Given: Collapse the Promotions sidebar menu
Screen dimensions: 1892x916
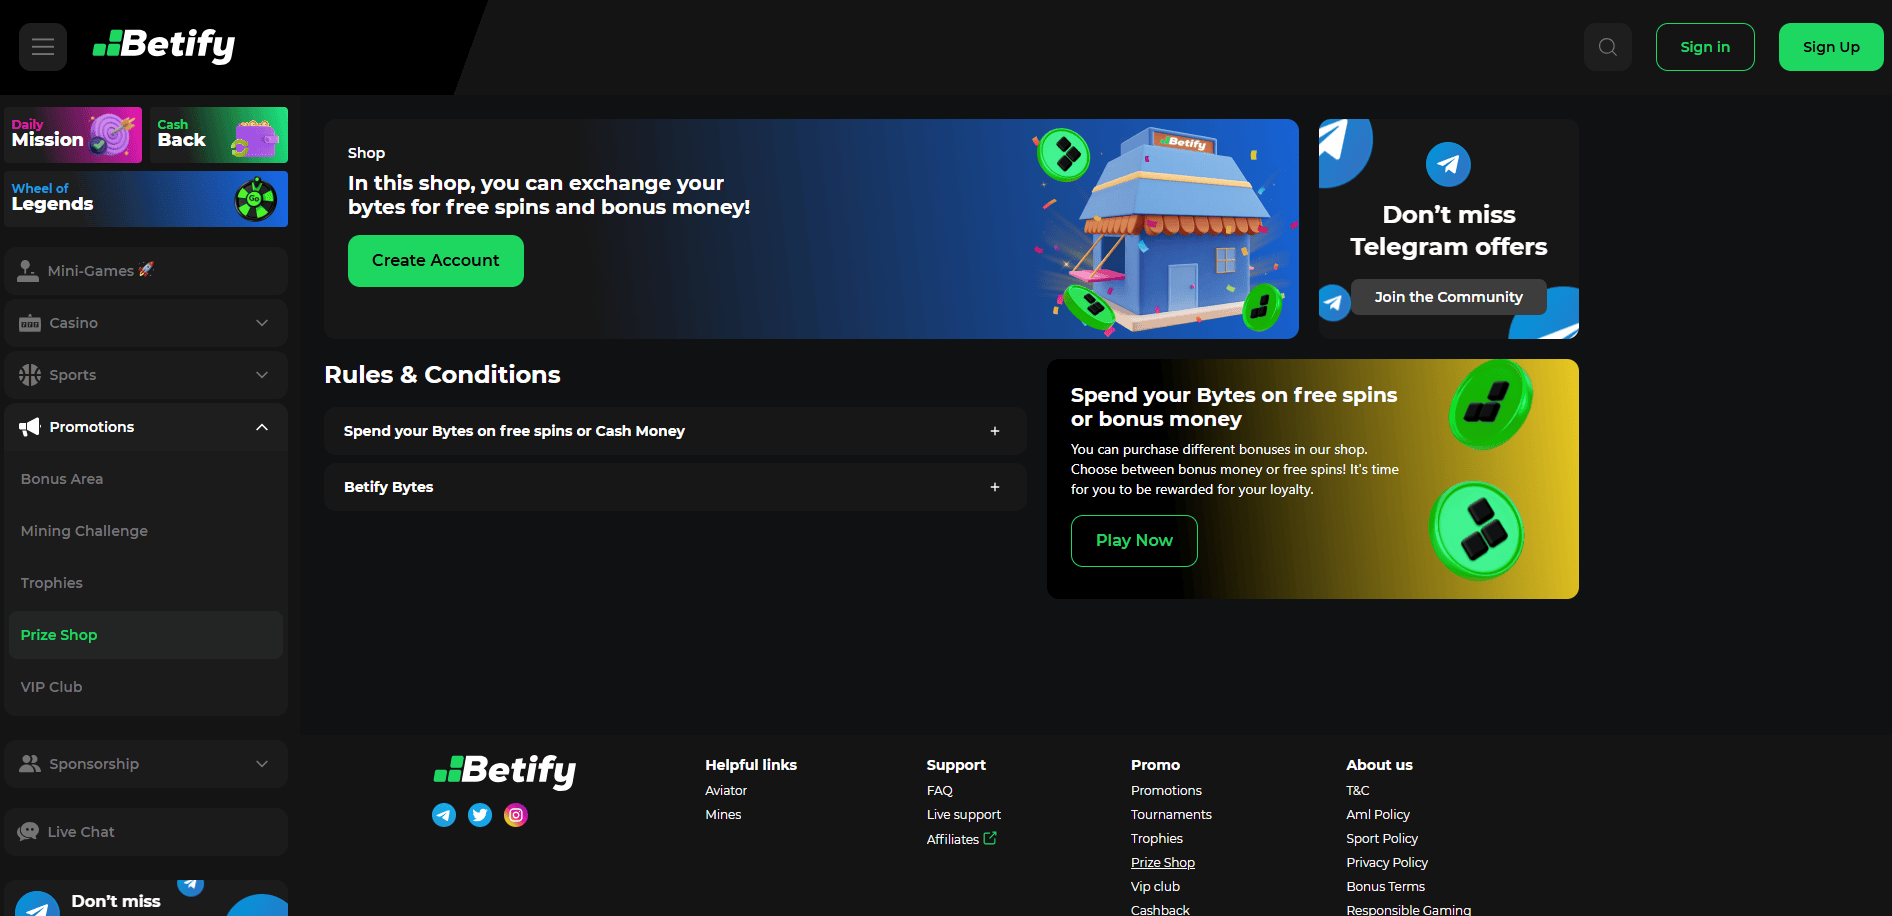Looking at the screenshot, I should point(261,427).
